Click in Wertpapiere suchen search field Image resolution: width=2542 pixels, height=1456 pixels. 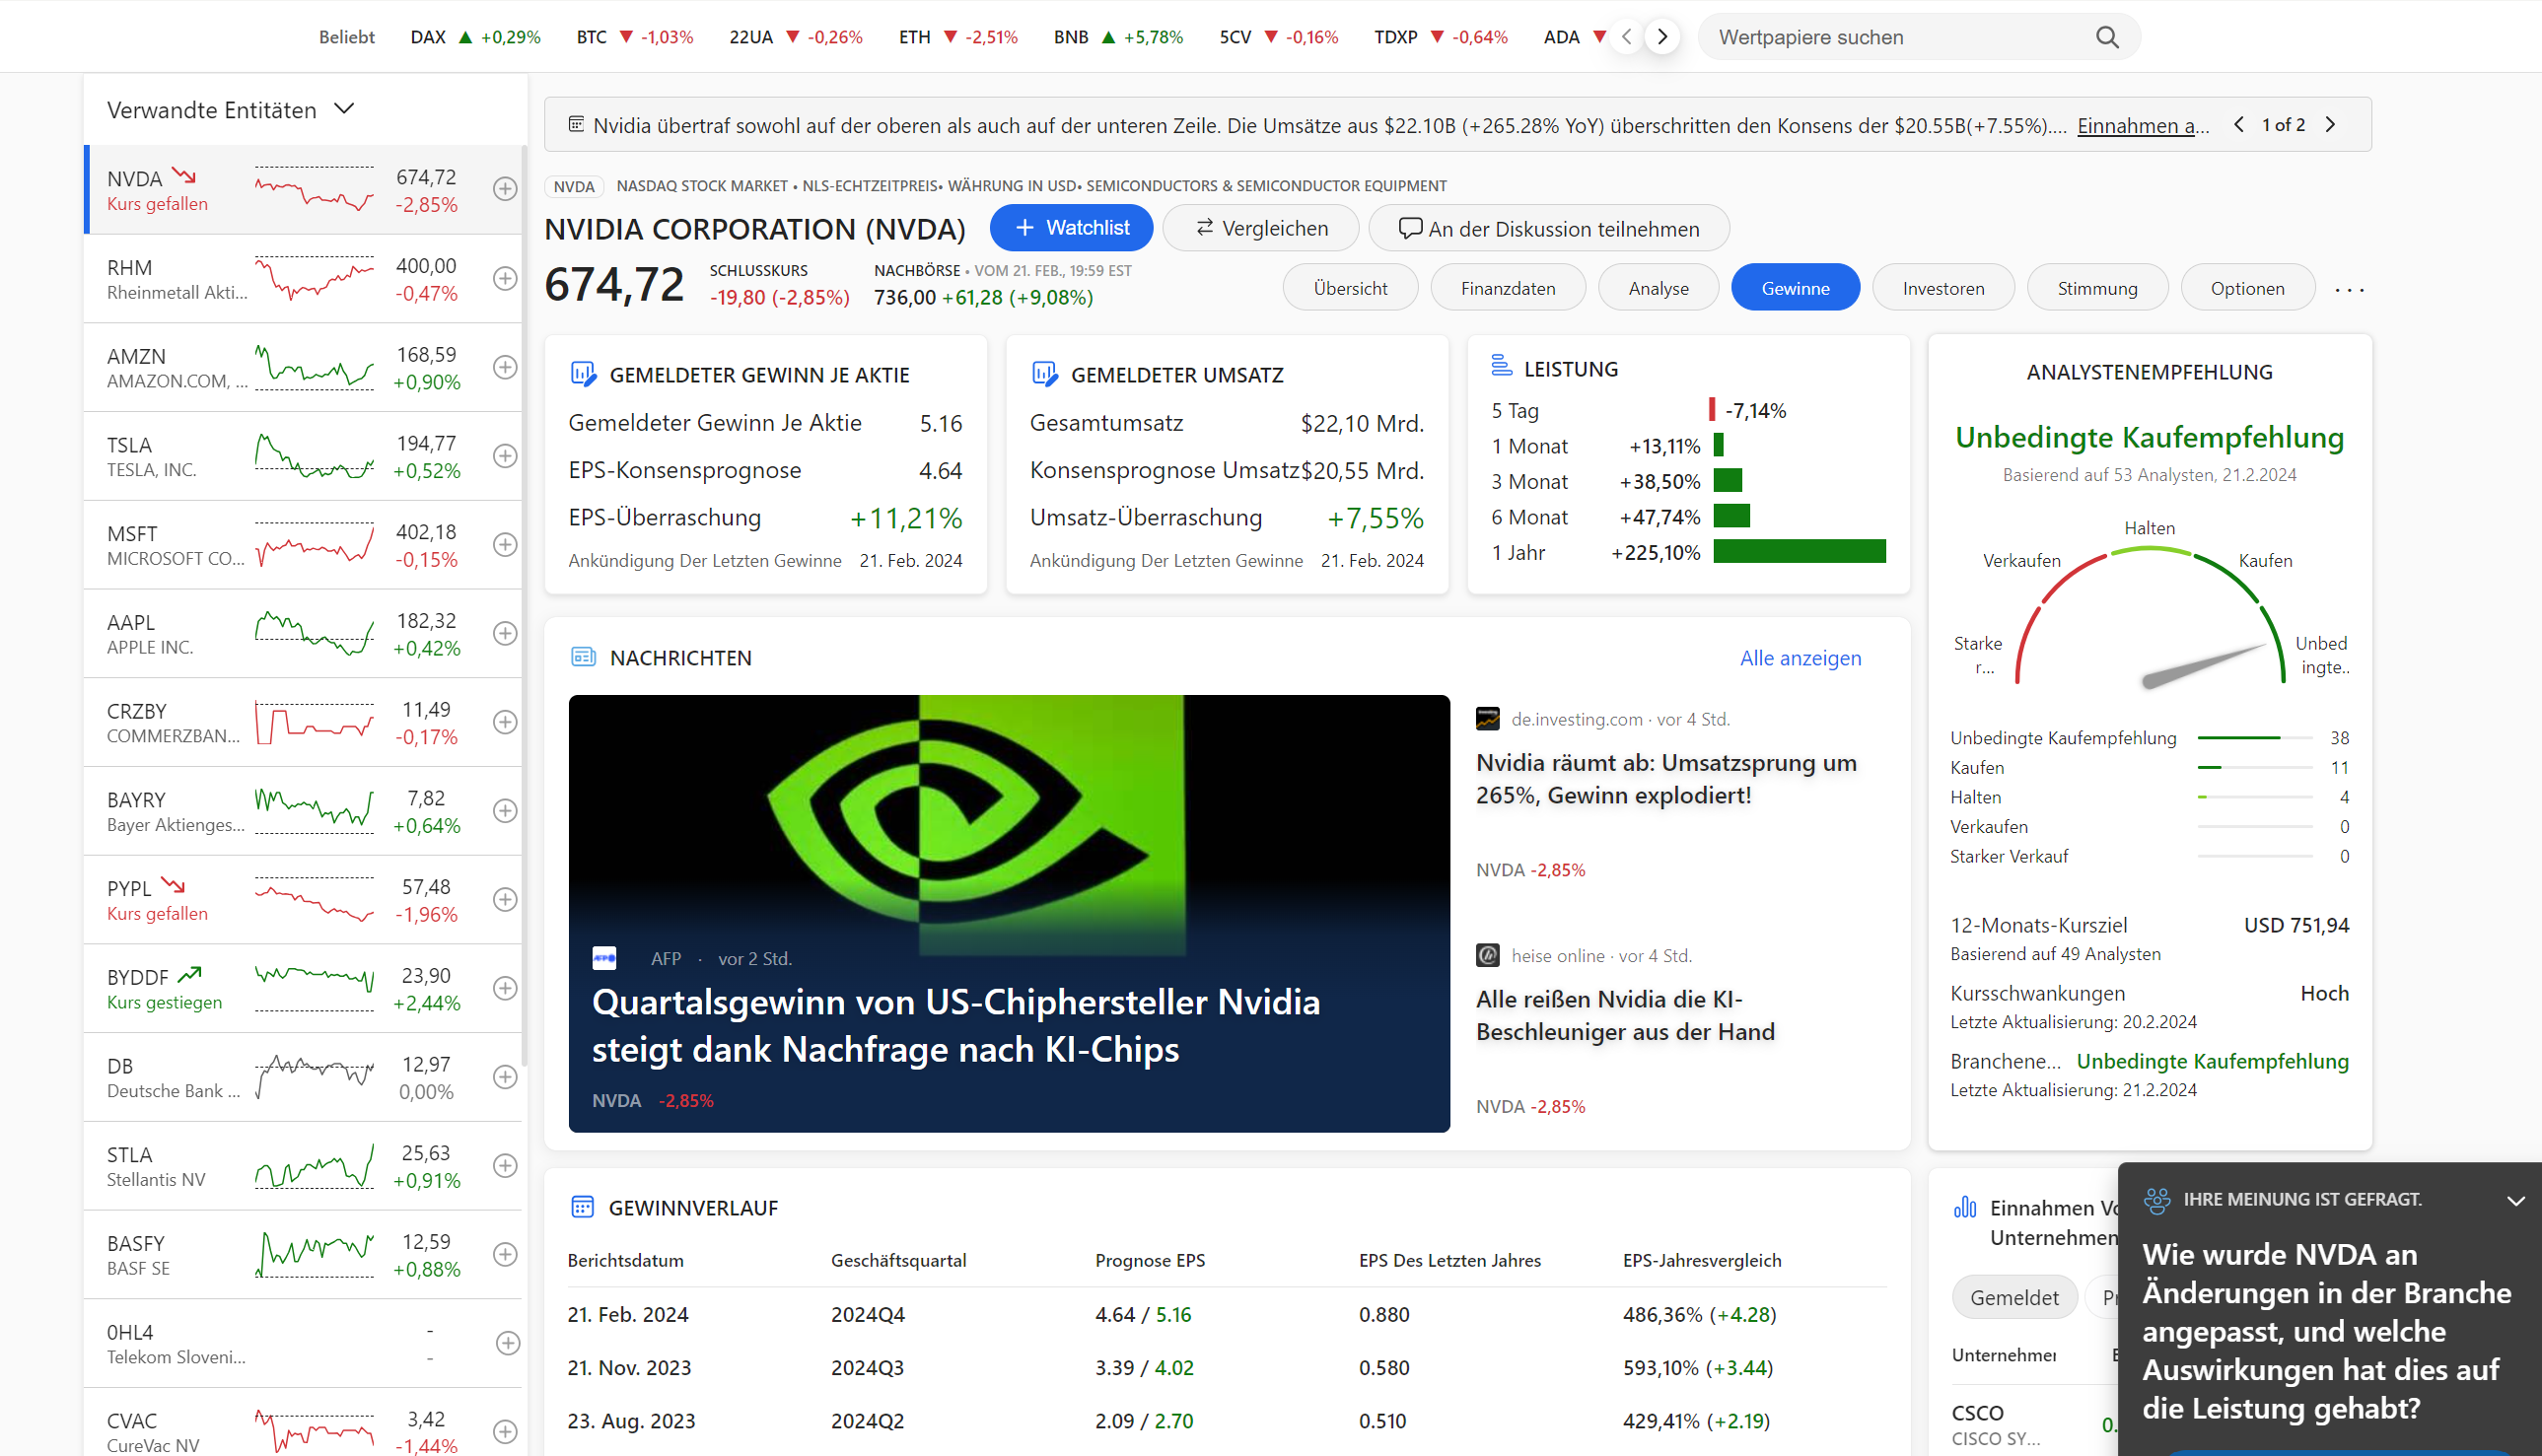point(1900,37)
